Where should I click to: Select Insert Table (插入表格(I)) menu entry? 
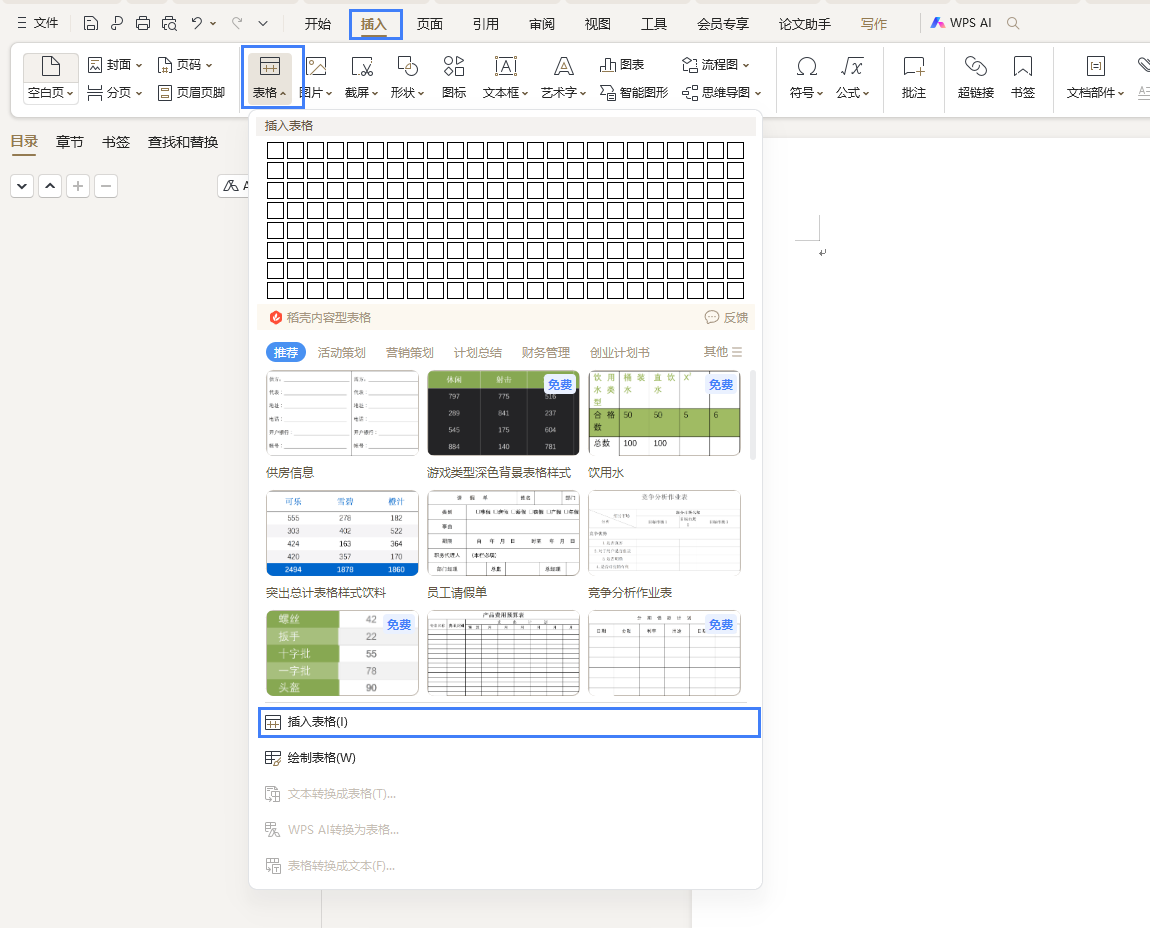point(510,722)
